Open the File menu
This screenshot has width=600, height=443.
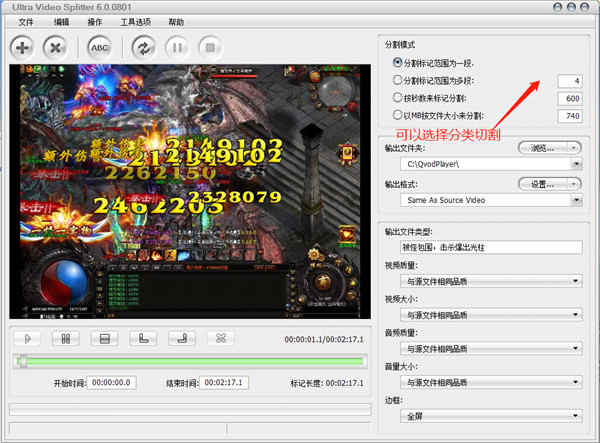click(x=26, y=22)
